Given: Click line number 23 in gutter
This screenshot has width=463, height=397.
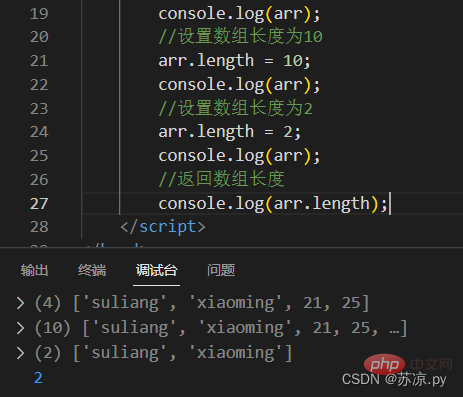Looking at the screenshot, I should click(x=39, y=109).
